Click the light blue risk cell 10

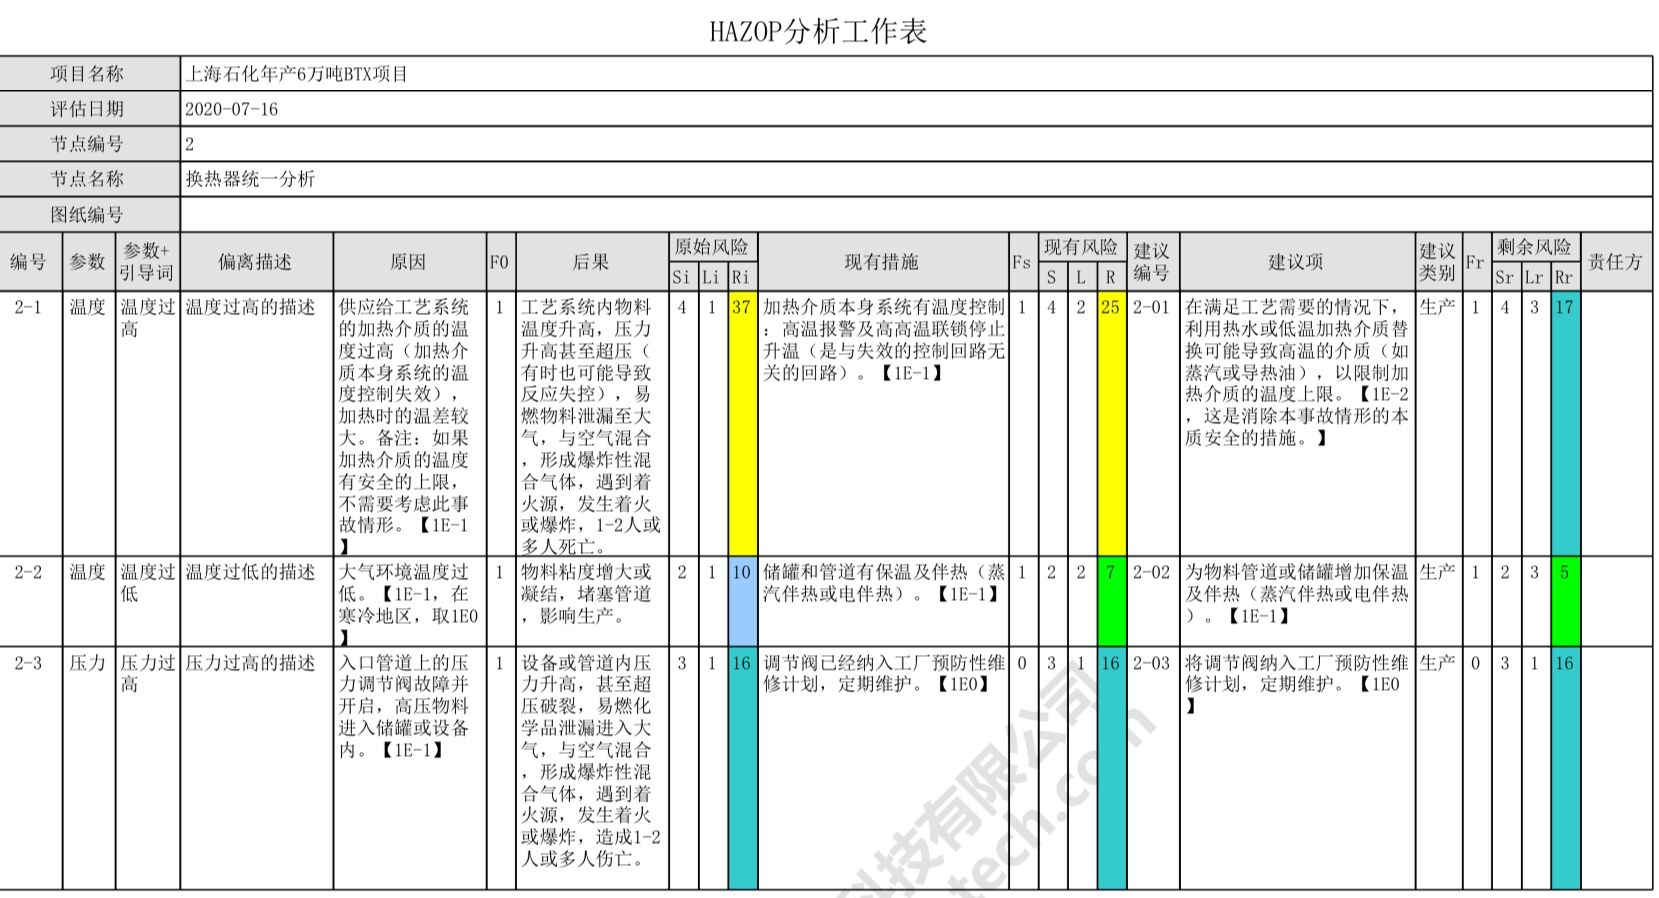[742, 601]
